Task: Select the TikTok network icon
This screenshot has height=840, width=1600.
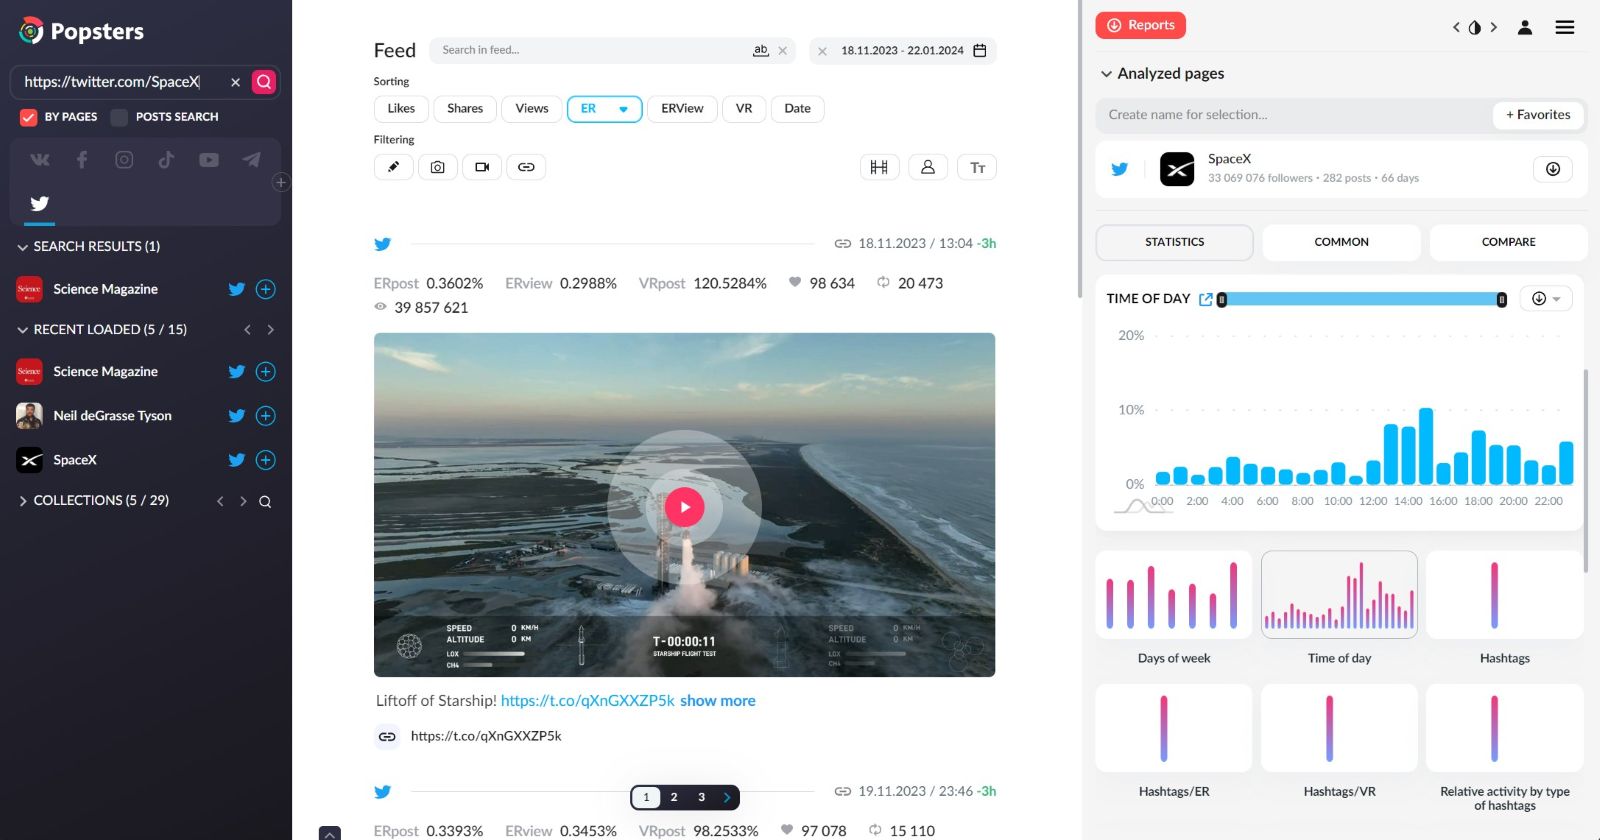Action: (166, 160)
